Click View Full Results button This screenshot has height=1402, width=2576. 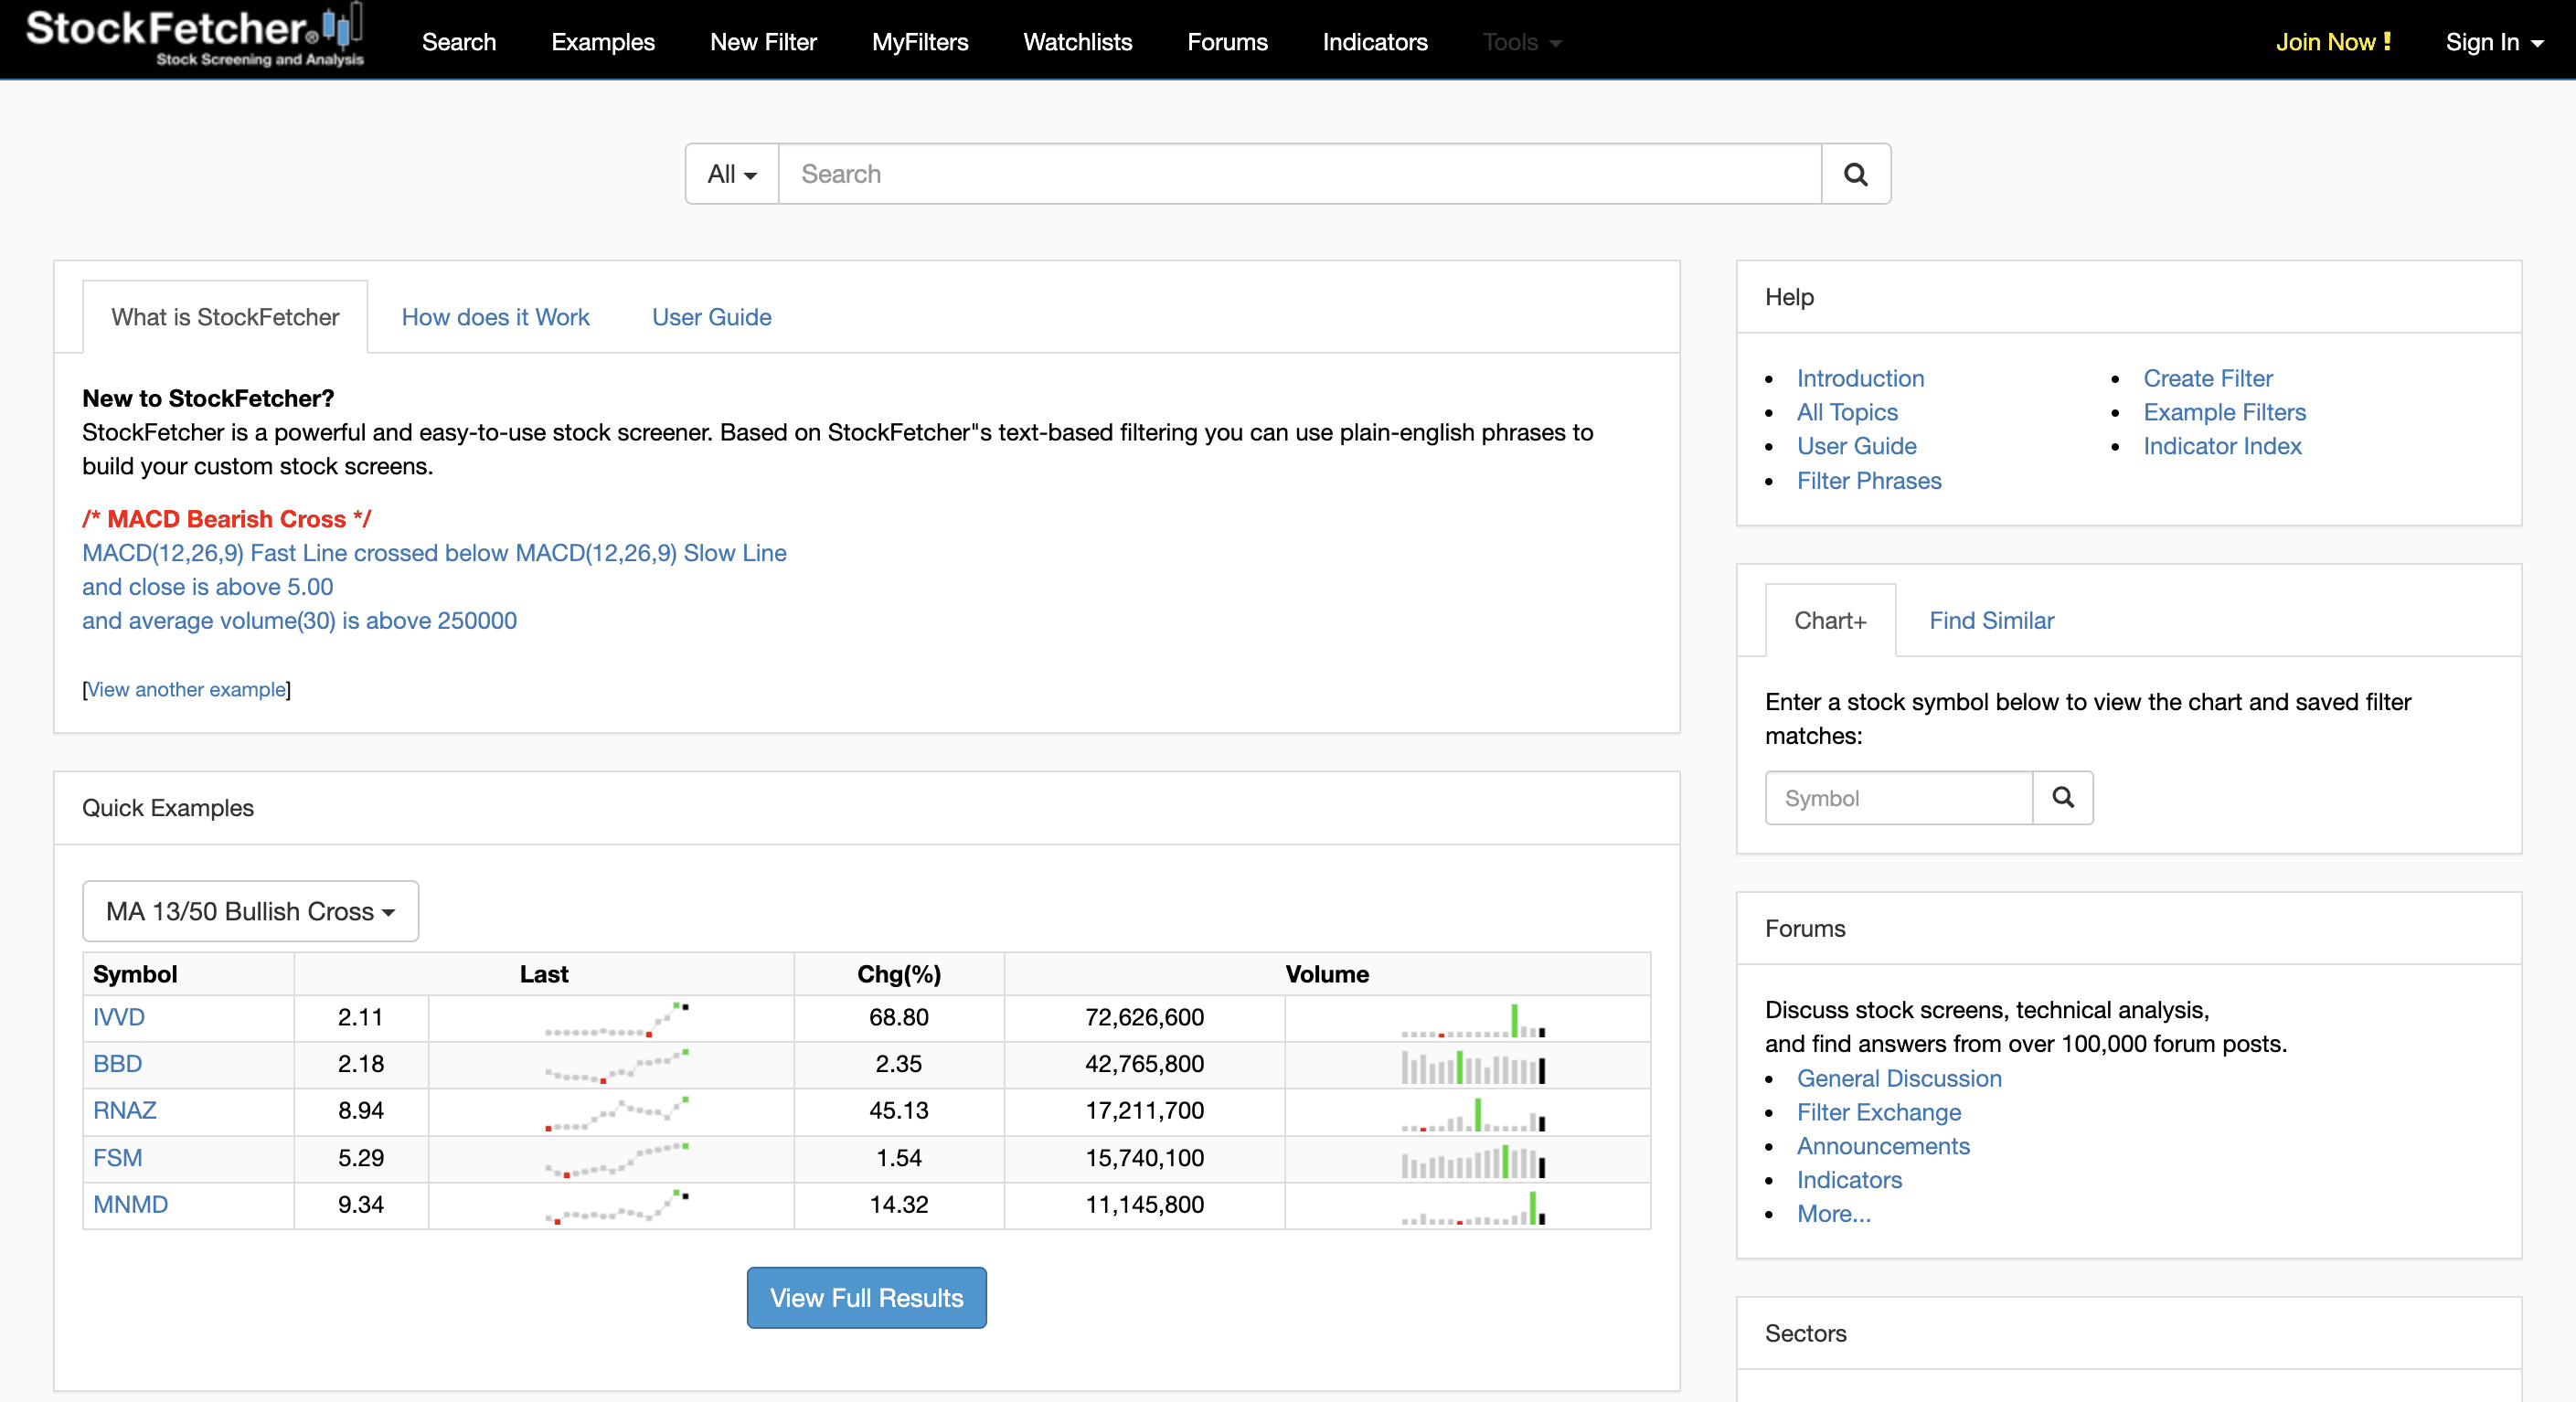coord(866,1298)
